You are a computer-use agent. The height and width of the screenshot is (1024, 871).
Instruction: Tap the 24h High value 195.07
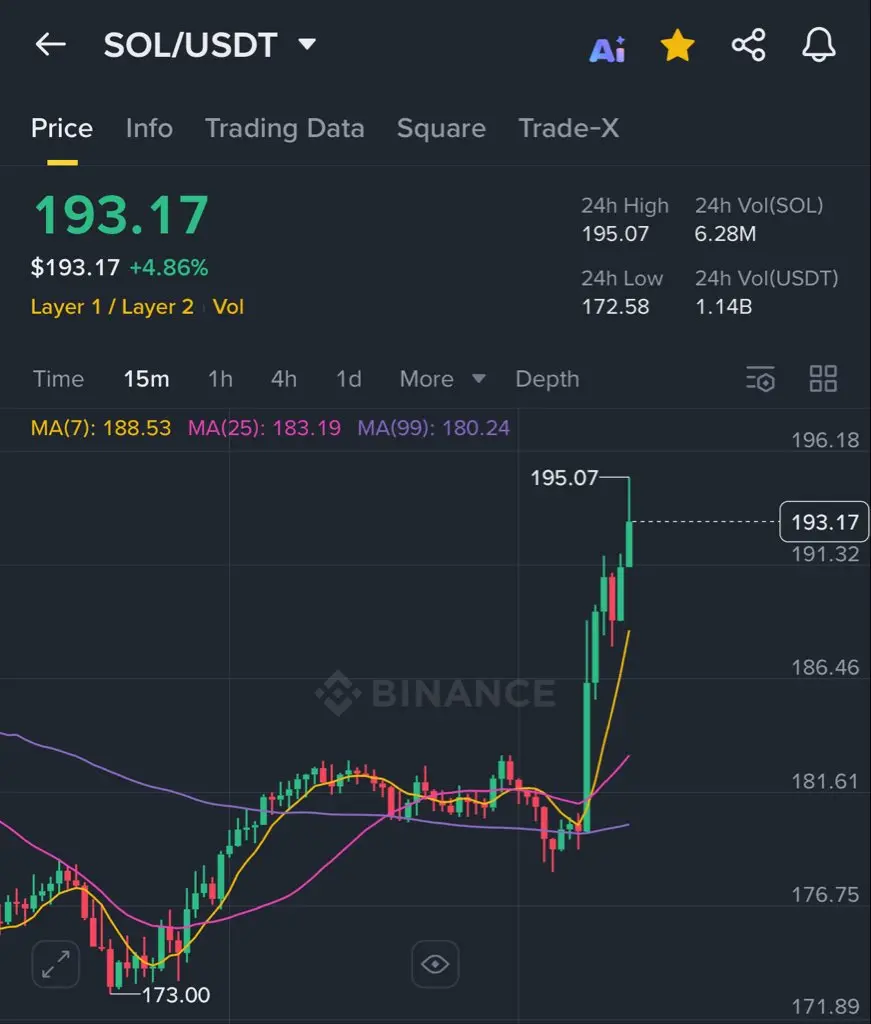pos(615,234)
